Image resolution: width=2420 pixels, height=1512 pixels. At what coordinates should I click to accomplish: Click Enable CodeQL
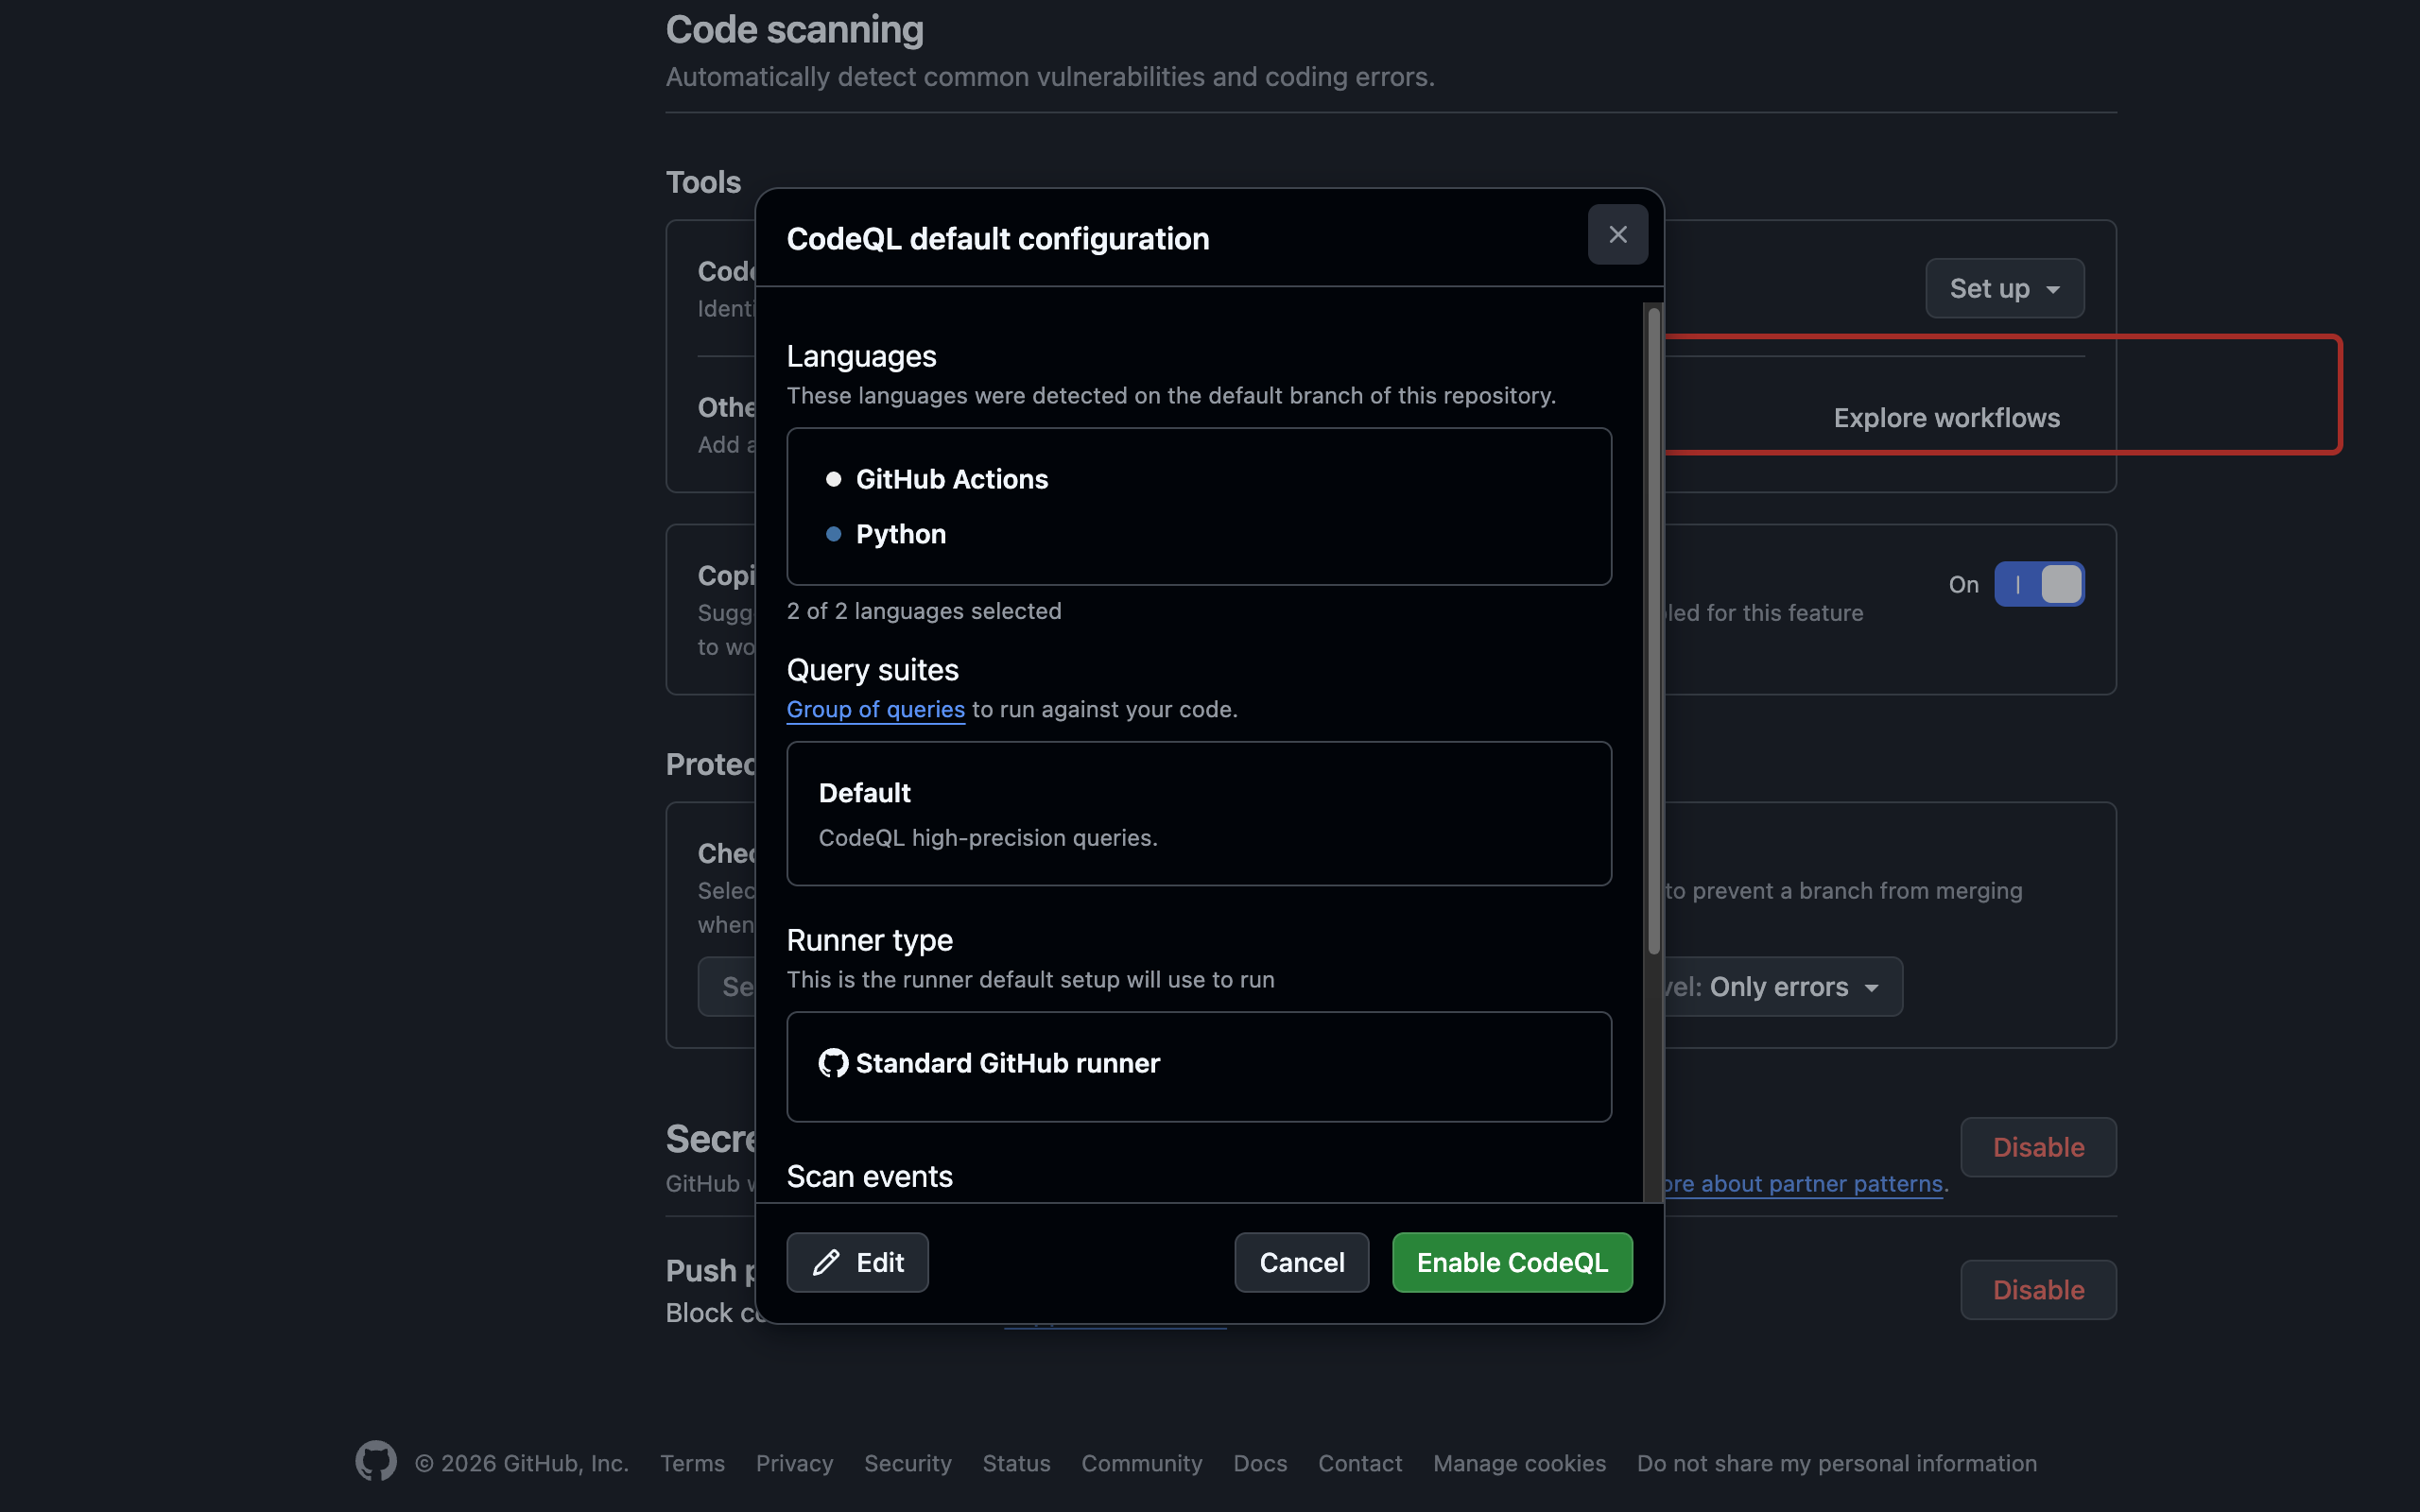[x=1511, y=1262]
